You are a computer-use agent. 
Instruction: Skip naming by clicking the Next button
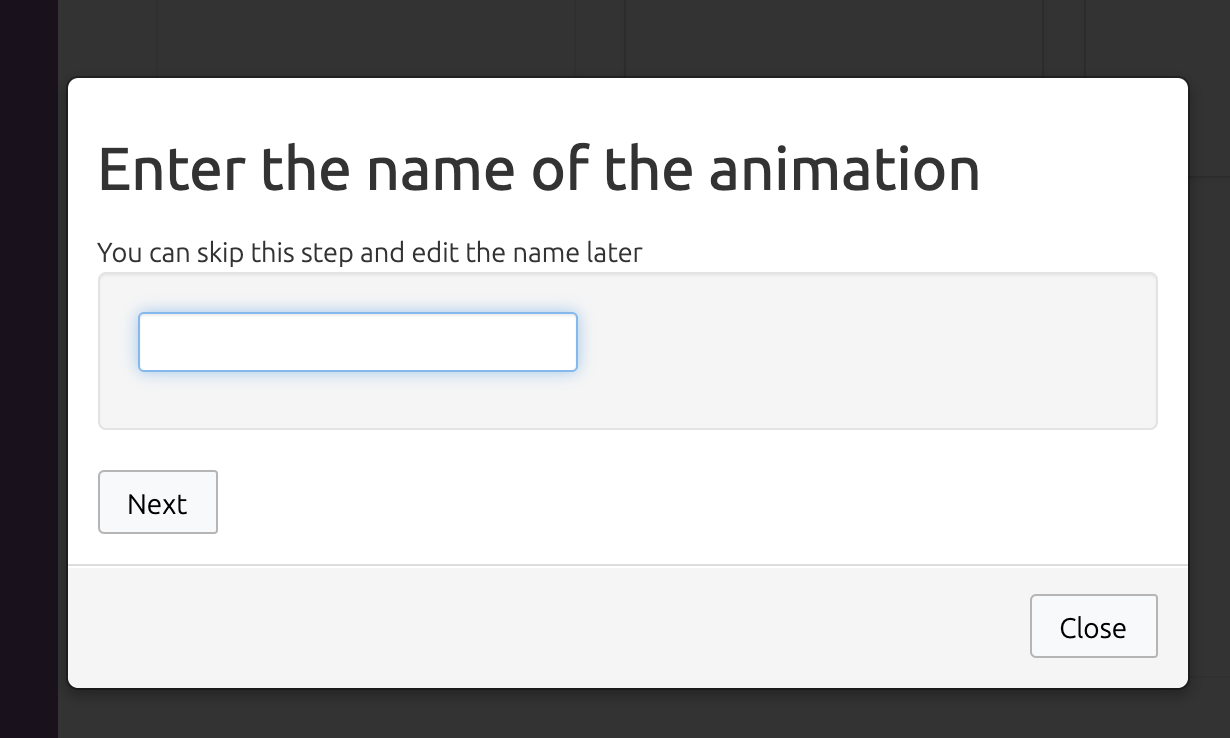tap(158, 502)
